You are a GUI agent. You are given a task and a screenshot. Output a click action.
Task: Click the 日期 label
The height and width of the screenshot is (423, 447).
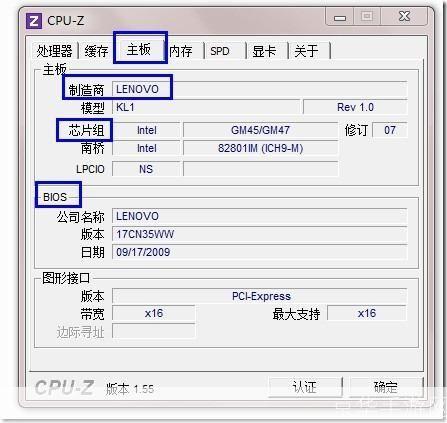93,252
